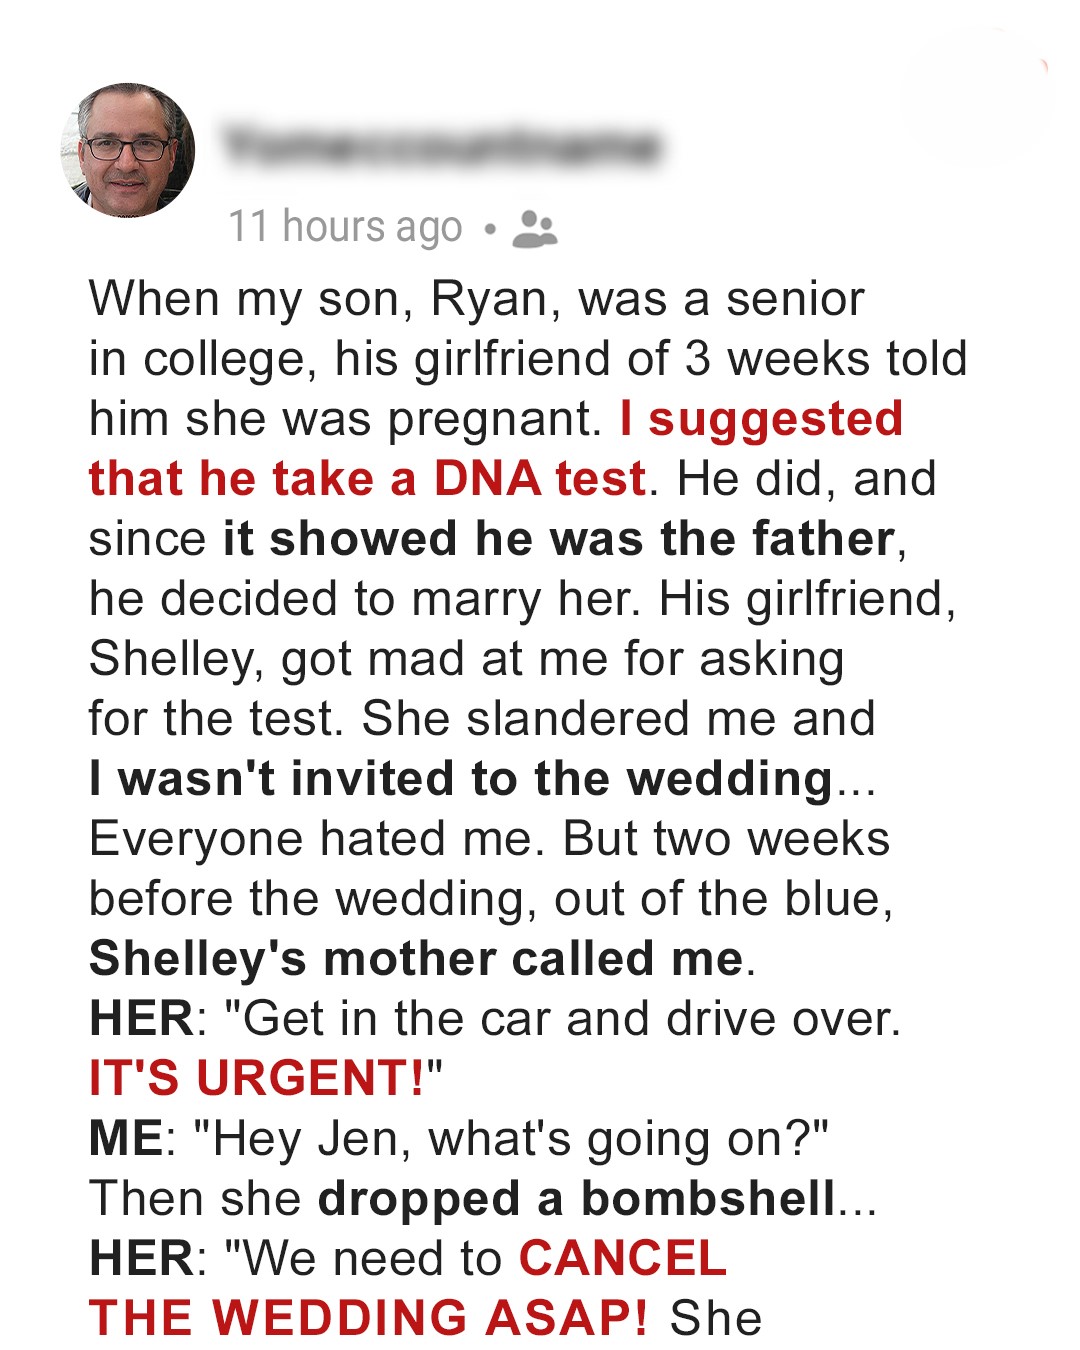Open the poster's profile picture
The image size is (1080, 1350).
[128, 150]
